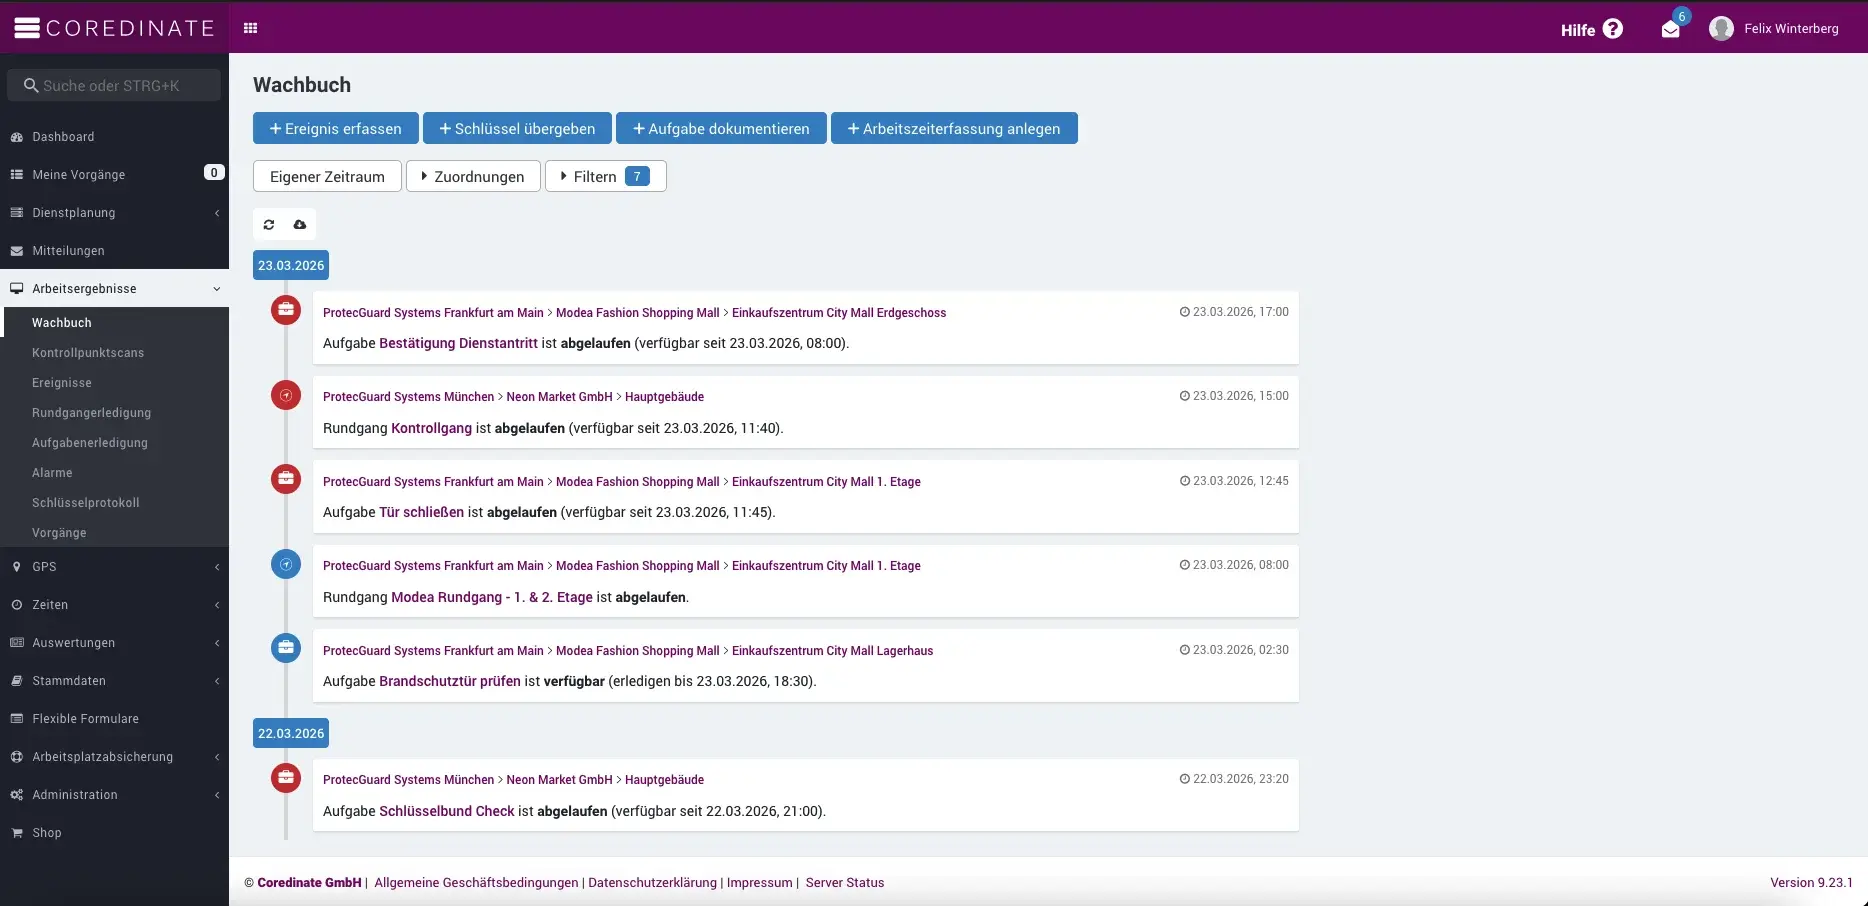This screenshot has width=1868, height=906.
Task: Select Alarme in the sidebar menu
Action: click(52, 472)
